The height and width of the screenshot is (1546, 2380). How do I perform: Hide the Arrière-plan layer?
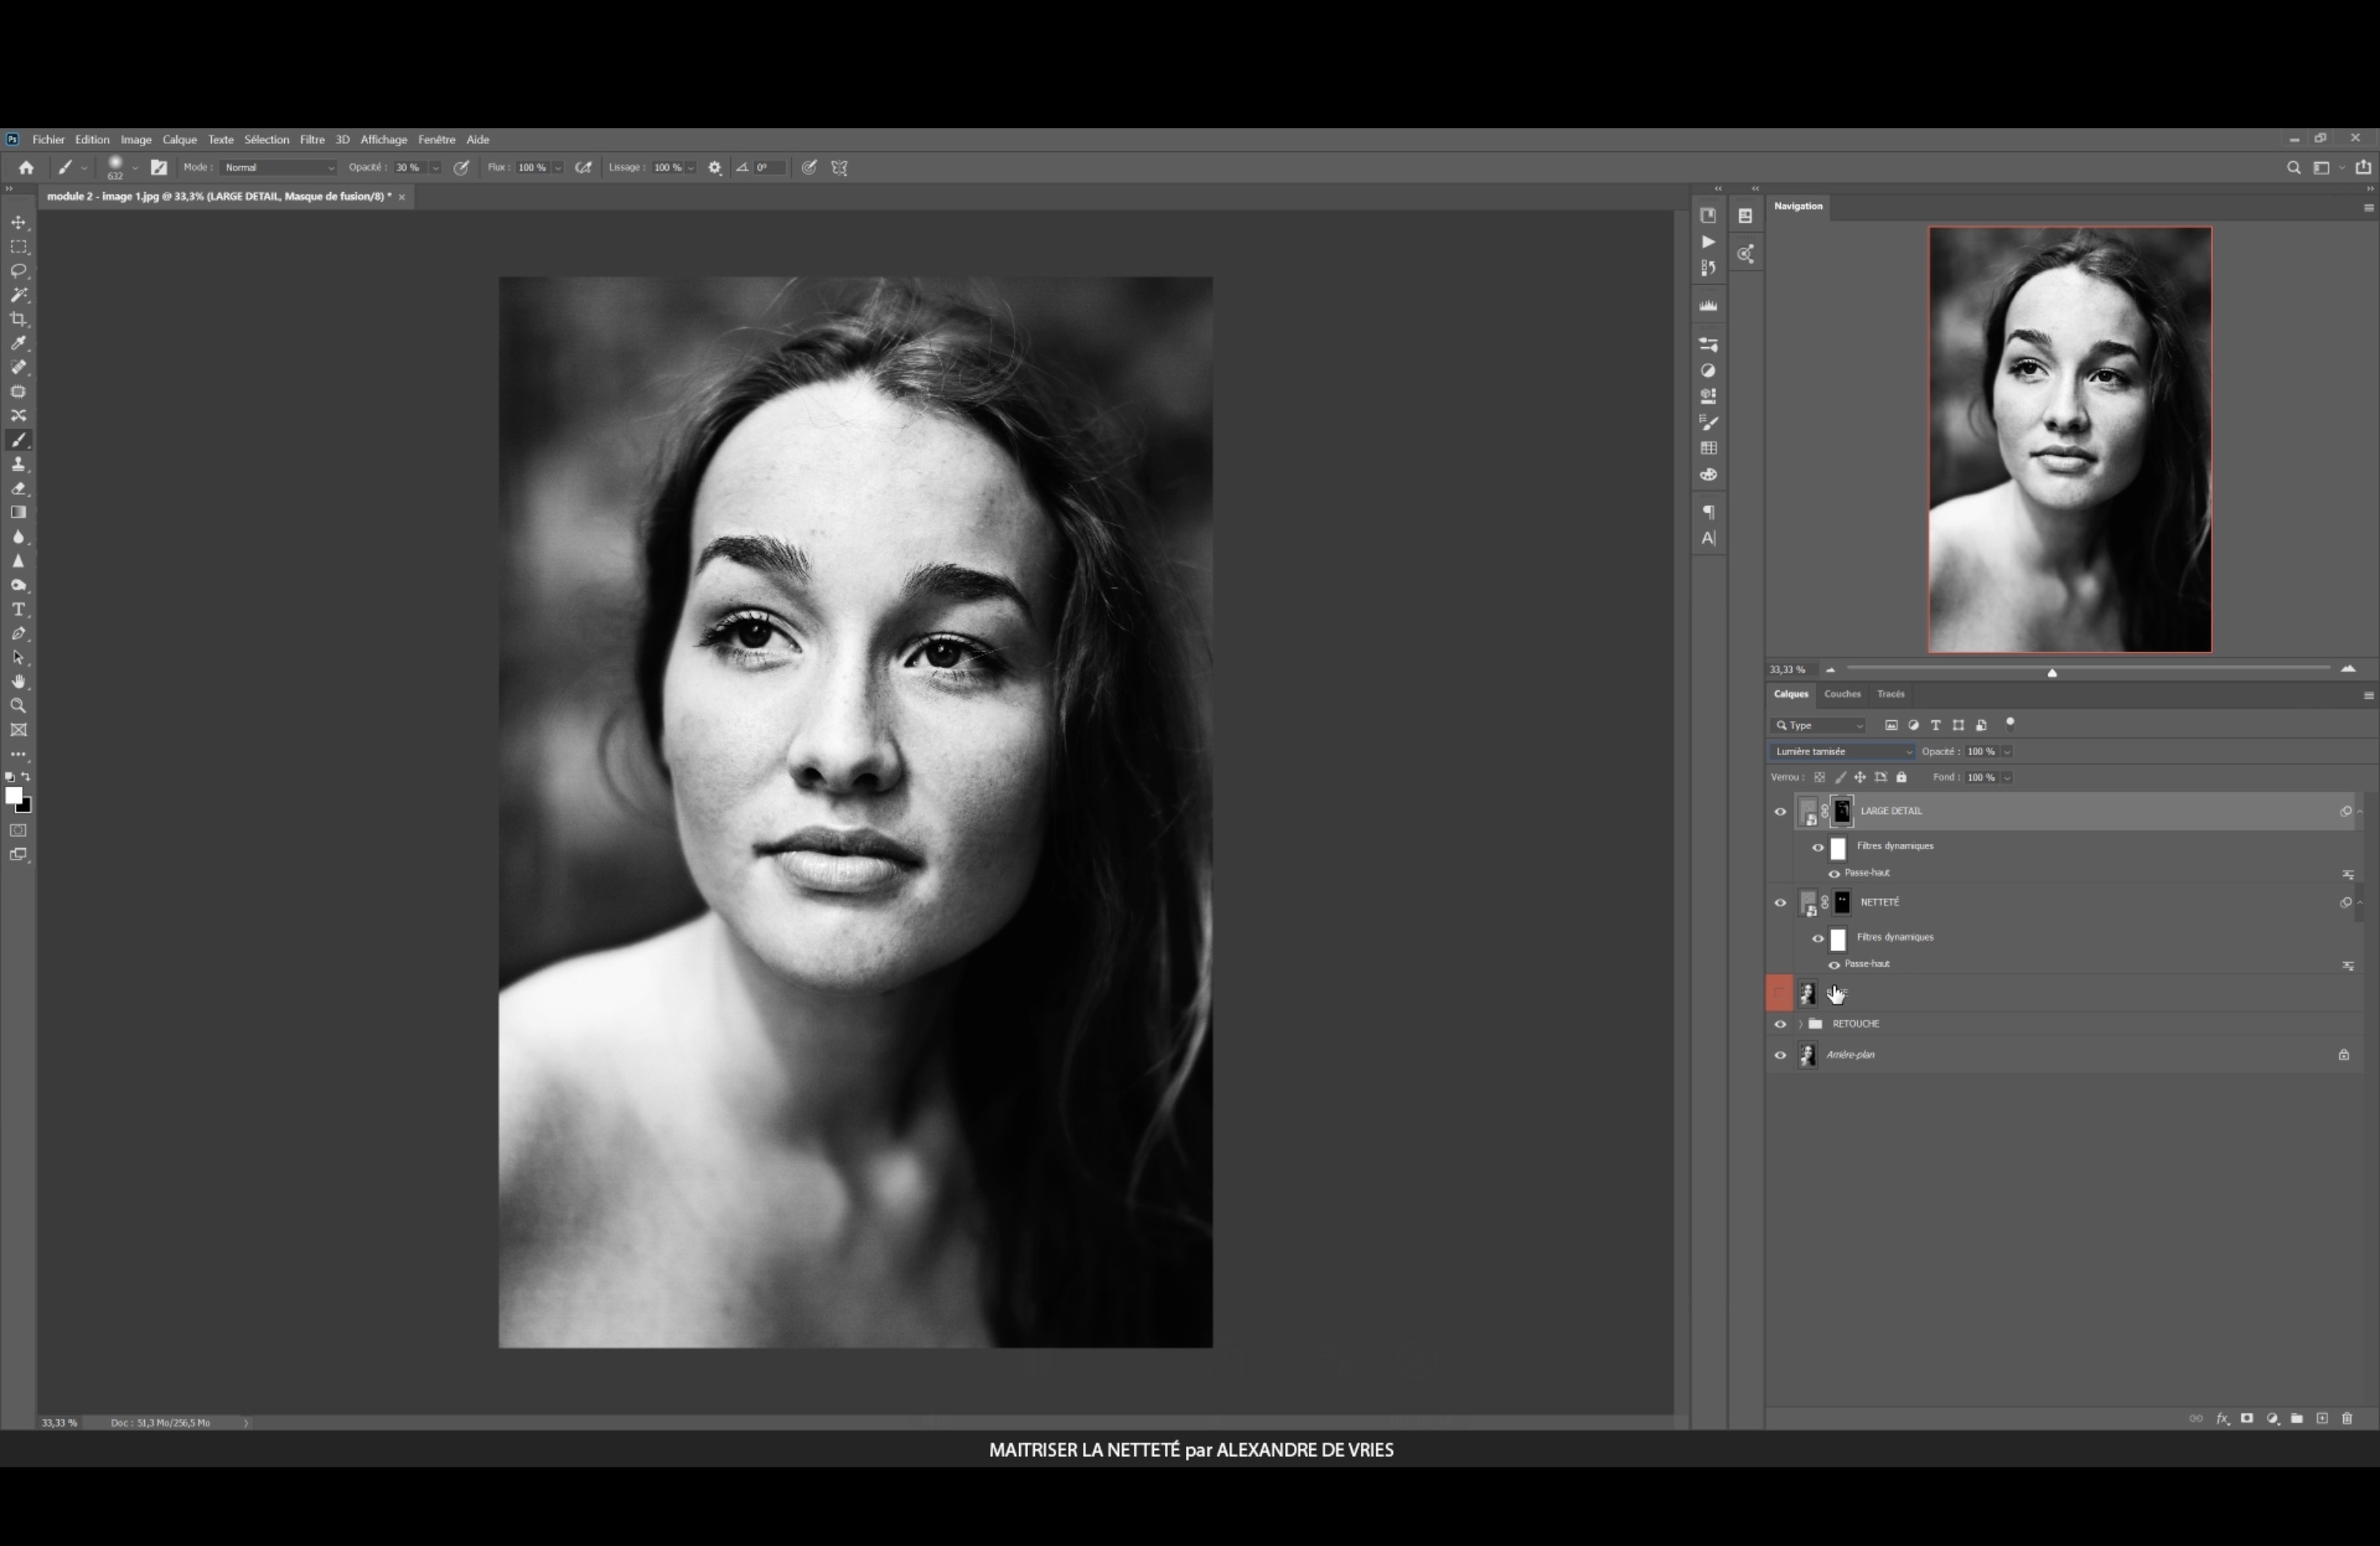[1780, 1054]
